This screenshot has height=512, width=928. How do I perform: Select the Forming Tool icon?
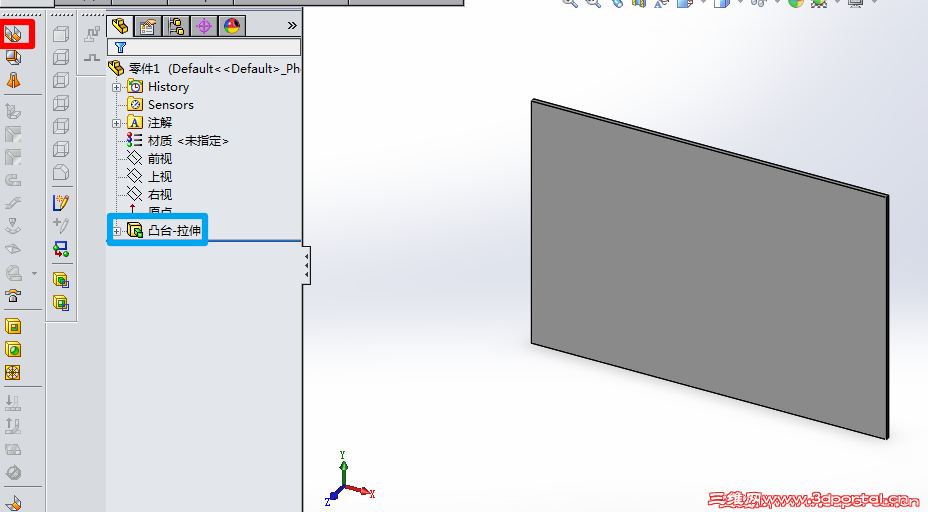(13, 295)
